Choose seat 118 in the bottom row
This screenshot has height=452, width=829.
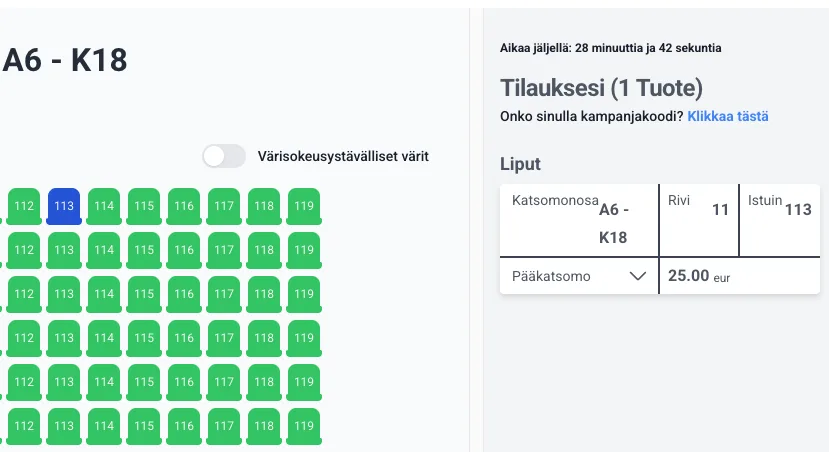pos(263,426)
